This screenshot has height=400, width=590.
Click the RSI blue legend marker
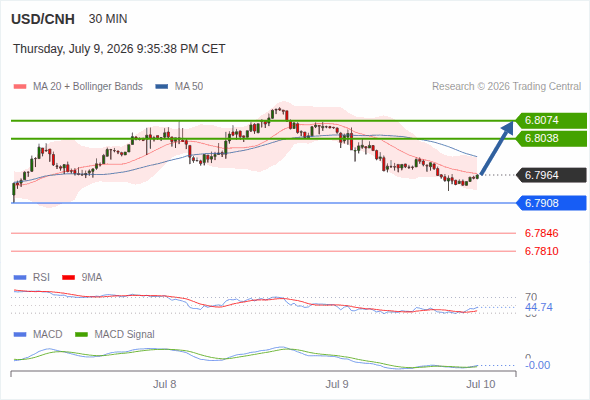click(20, 278)
